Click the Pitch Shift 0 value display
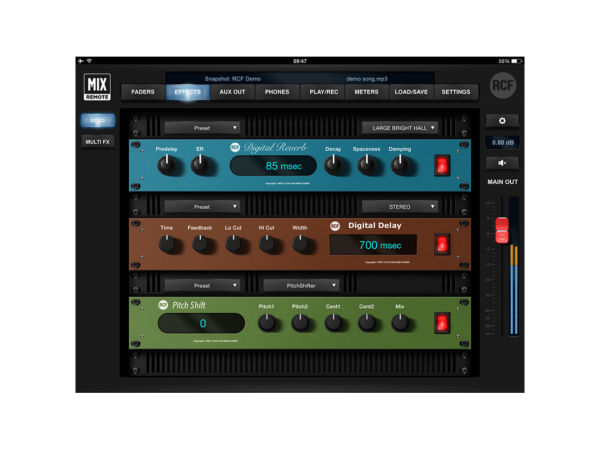600x450 pixels. [201, 323]
